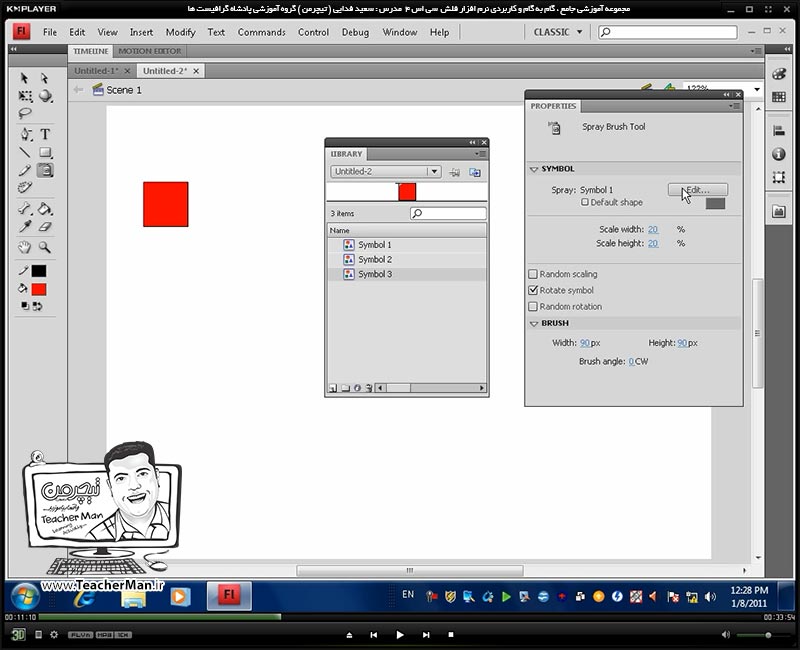Open the Commands menu
The height and width of the screenshot is (650, 800).
click(262, 32)
